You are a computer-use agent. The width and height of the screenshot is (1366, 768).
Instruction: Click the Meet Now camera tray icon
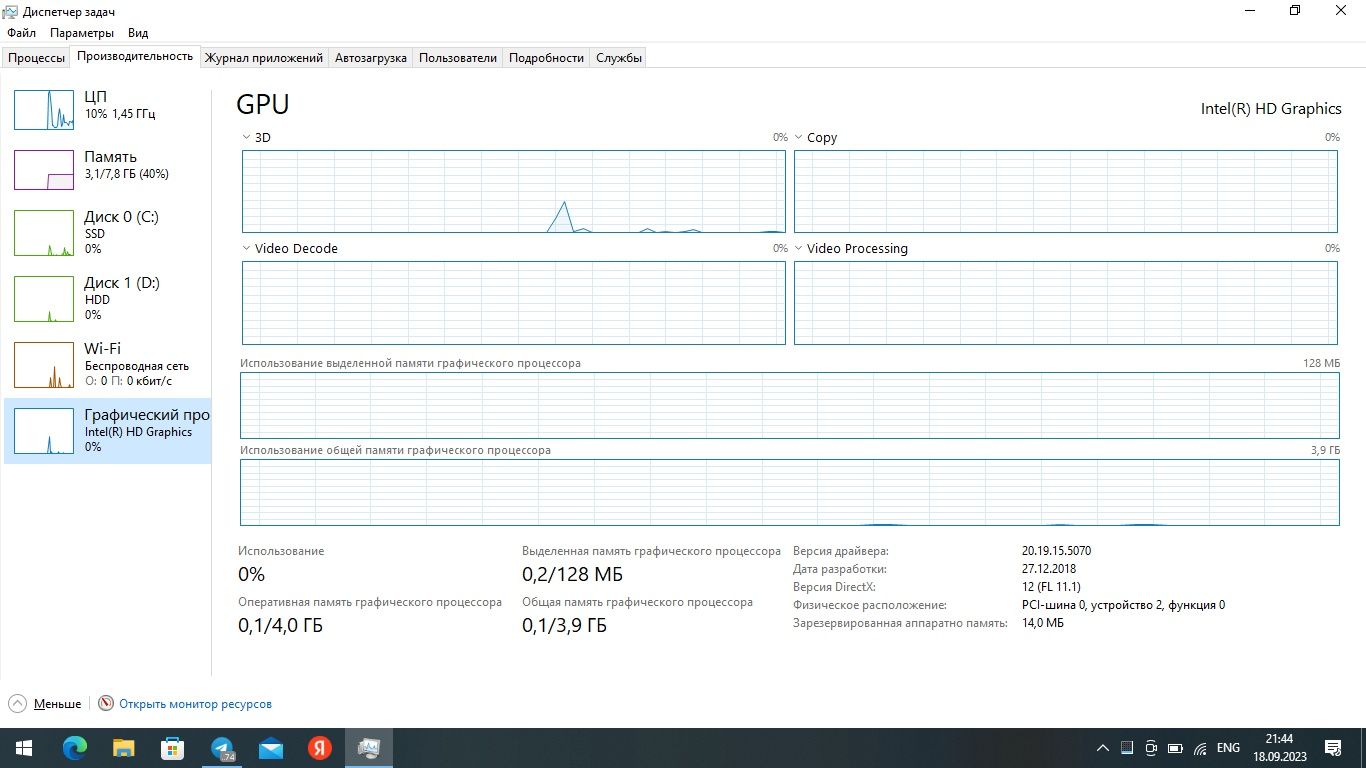[x=1151, y=748]
